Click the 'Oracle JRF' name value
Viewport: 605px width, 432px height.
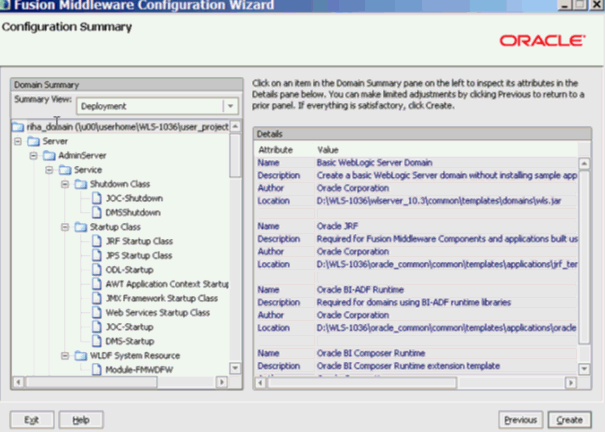point(337,226)
